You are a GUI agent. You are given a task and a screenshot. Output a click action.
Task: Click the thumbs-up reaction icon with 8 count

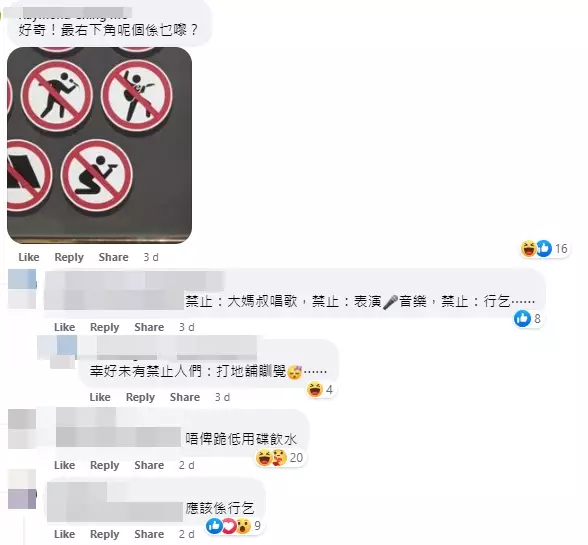pos(522,318)
